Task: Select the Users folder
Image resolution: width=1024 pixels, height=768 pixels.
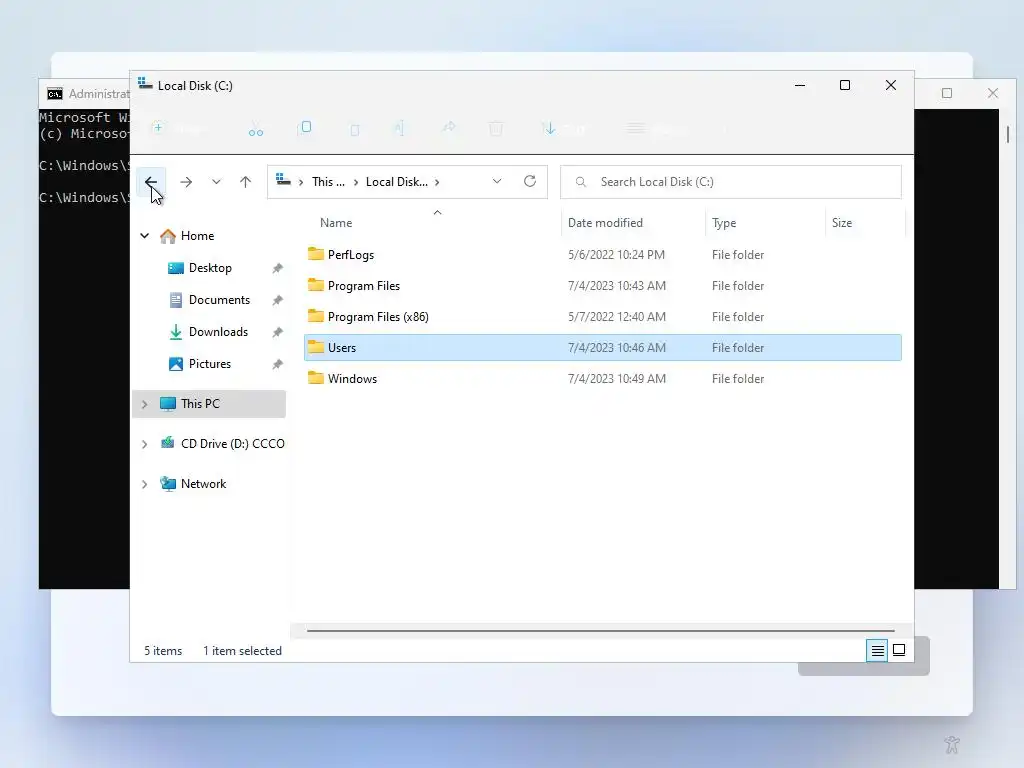Action: coord(603,347)
